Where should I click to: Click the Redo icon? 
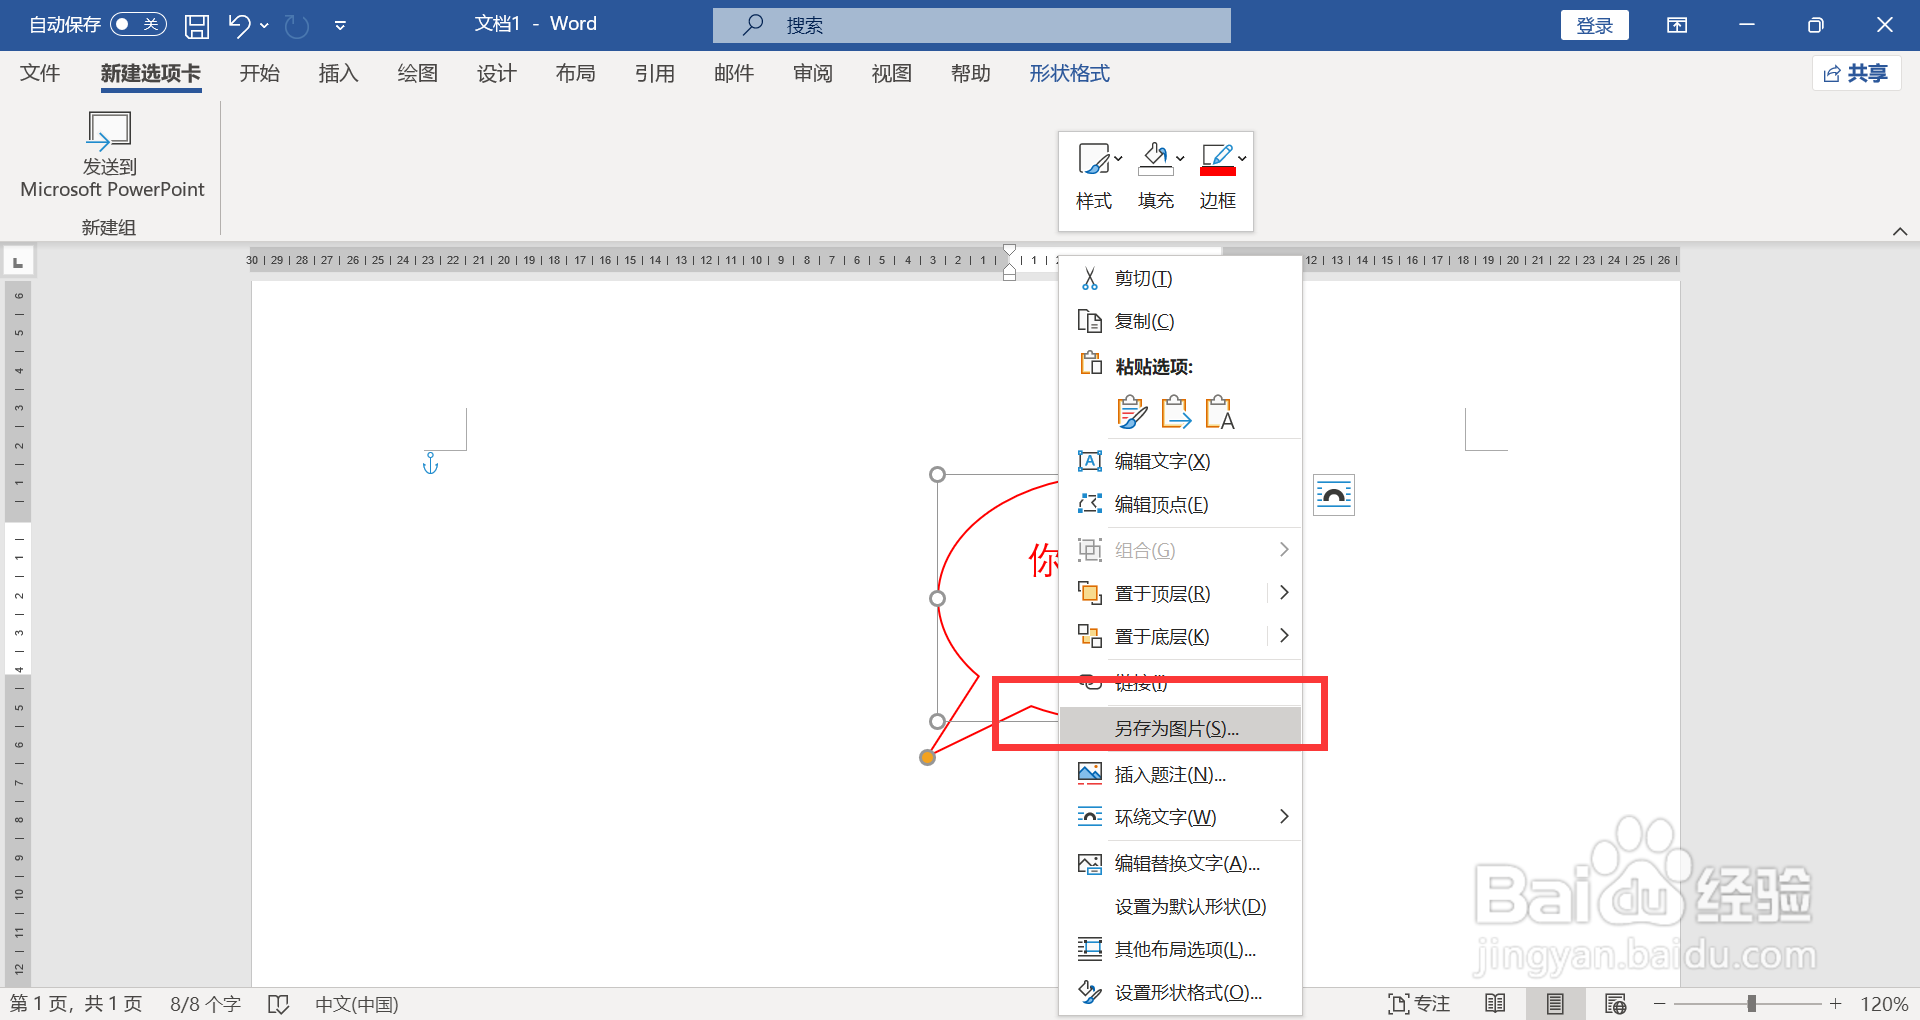pos(297,25)
